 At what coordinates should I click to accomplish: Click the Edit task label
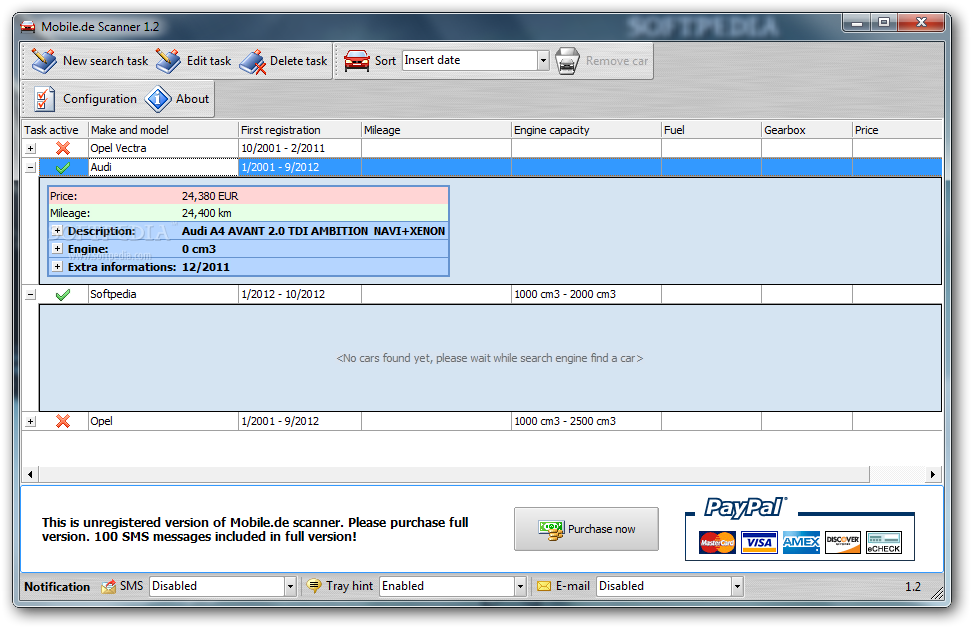[209, 61]
